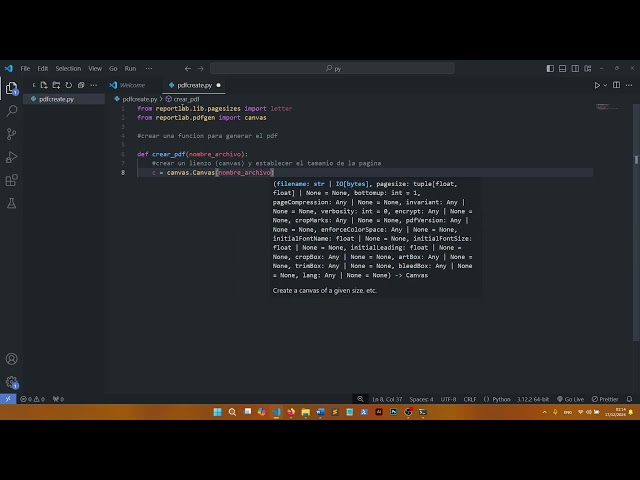The image size is (640, 480).
Task: Open the View menu
Action: click(95, 69)
